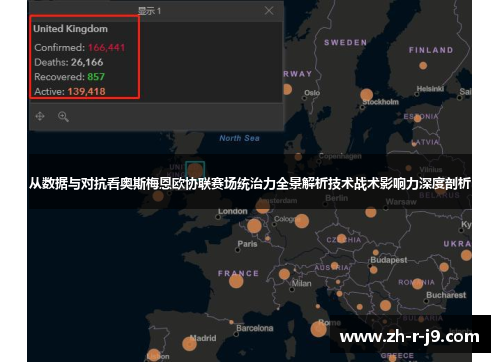Click the case circle over Romania label
The image size is (500, 362).
[x=417, y=284]
